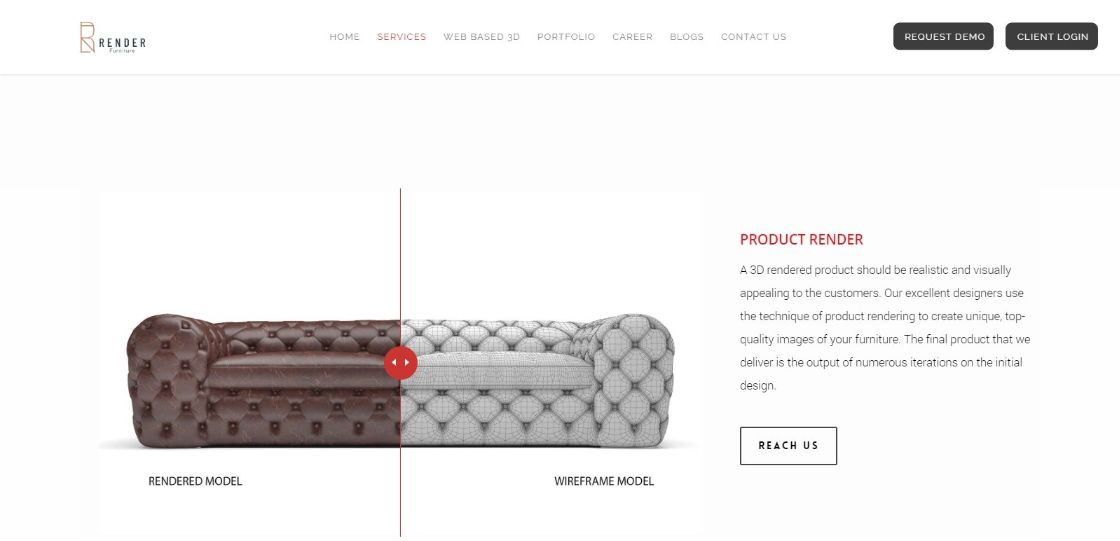Click the Rendered Model label

point(195,481)
